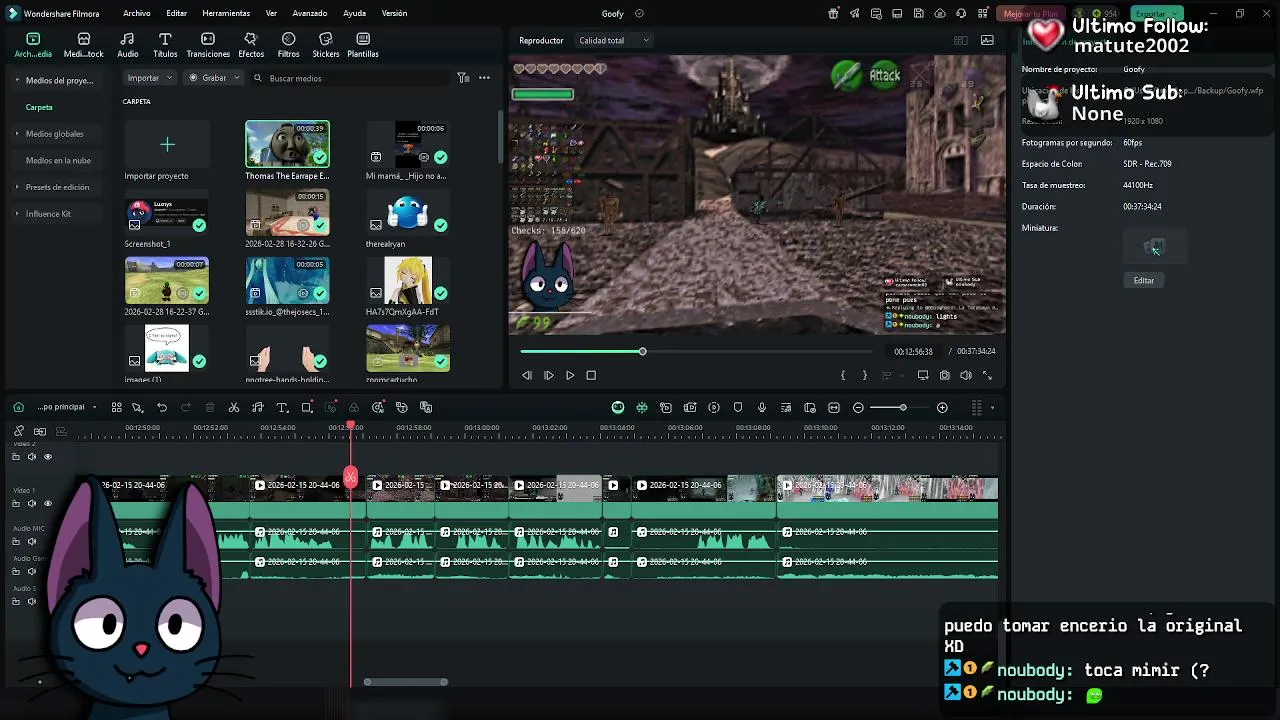Image resolution: width=1280 pixels, height=720 pixels.
Task: Click the timeline horizontal scrollbar
Action: point(405,682)
